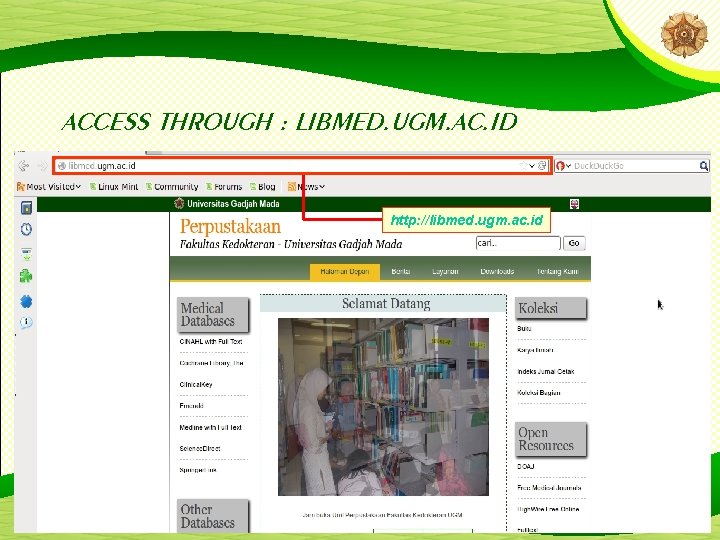
Task: Select the Berita tab
Action: (400, 271)
